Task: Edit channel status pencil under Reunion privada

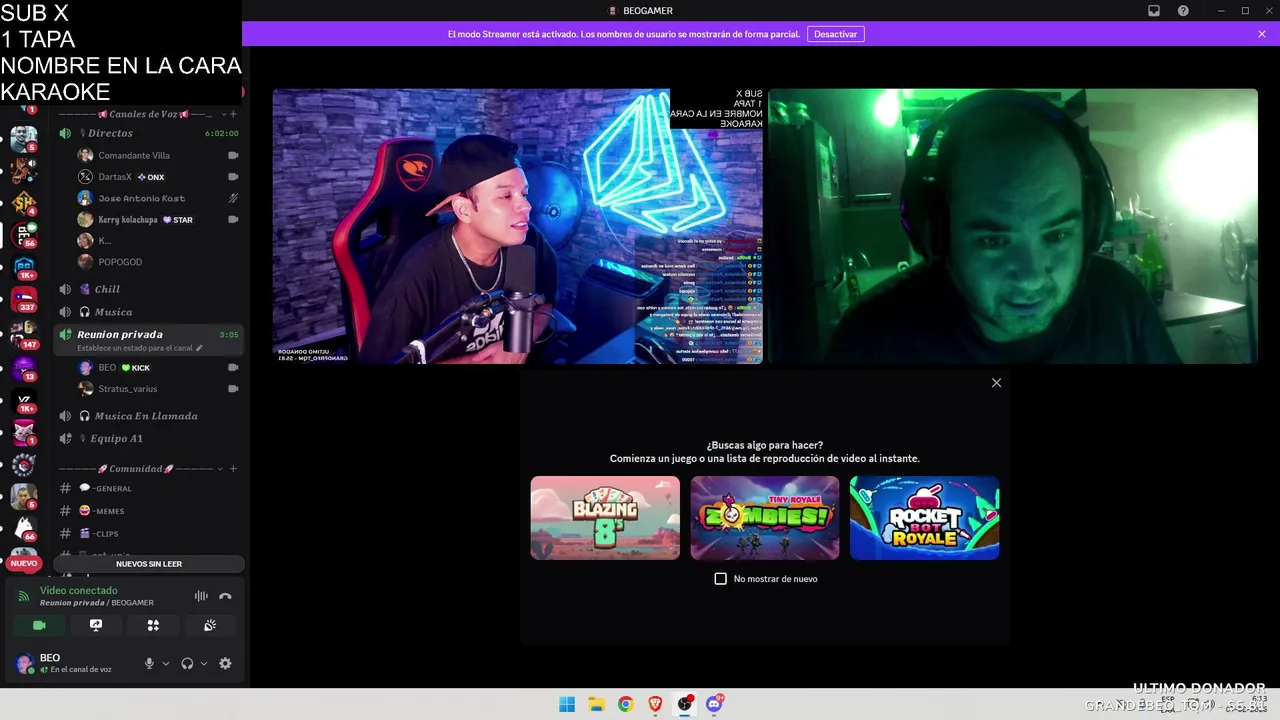Action: (x=199, y=348)
